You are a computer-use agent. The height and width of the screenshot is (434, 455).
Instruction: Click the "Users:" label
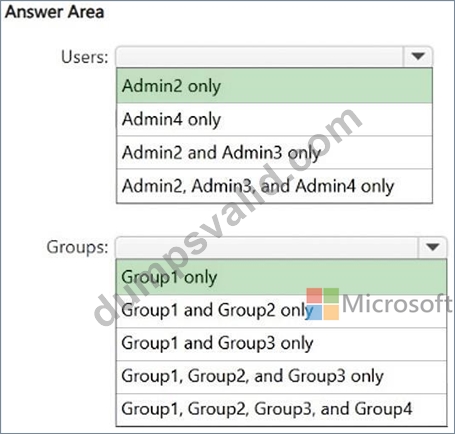pyautogui.click(x=85, y=57)
